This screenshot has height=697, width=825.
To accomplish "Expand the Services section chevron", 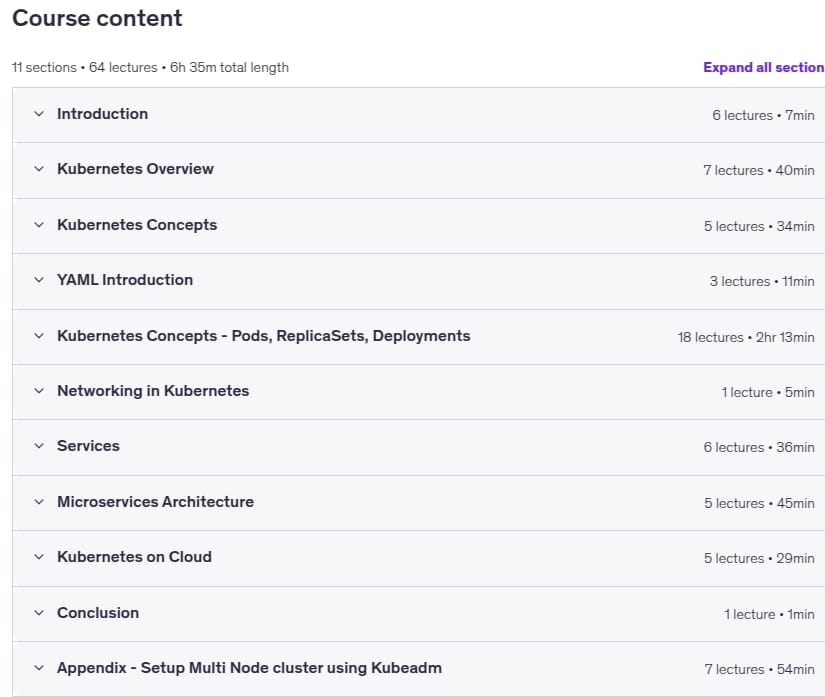I will click(39, 446).
